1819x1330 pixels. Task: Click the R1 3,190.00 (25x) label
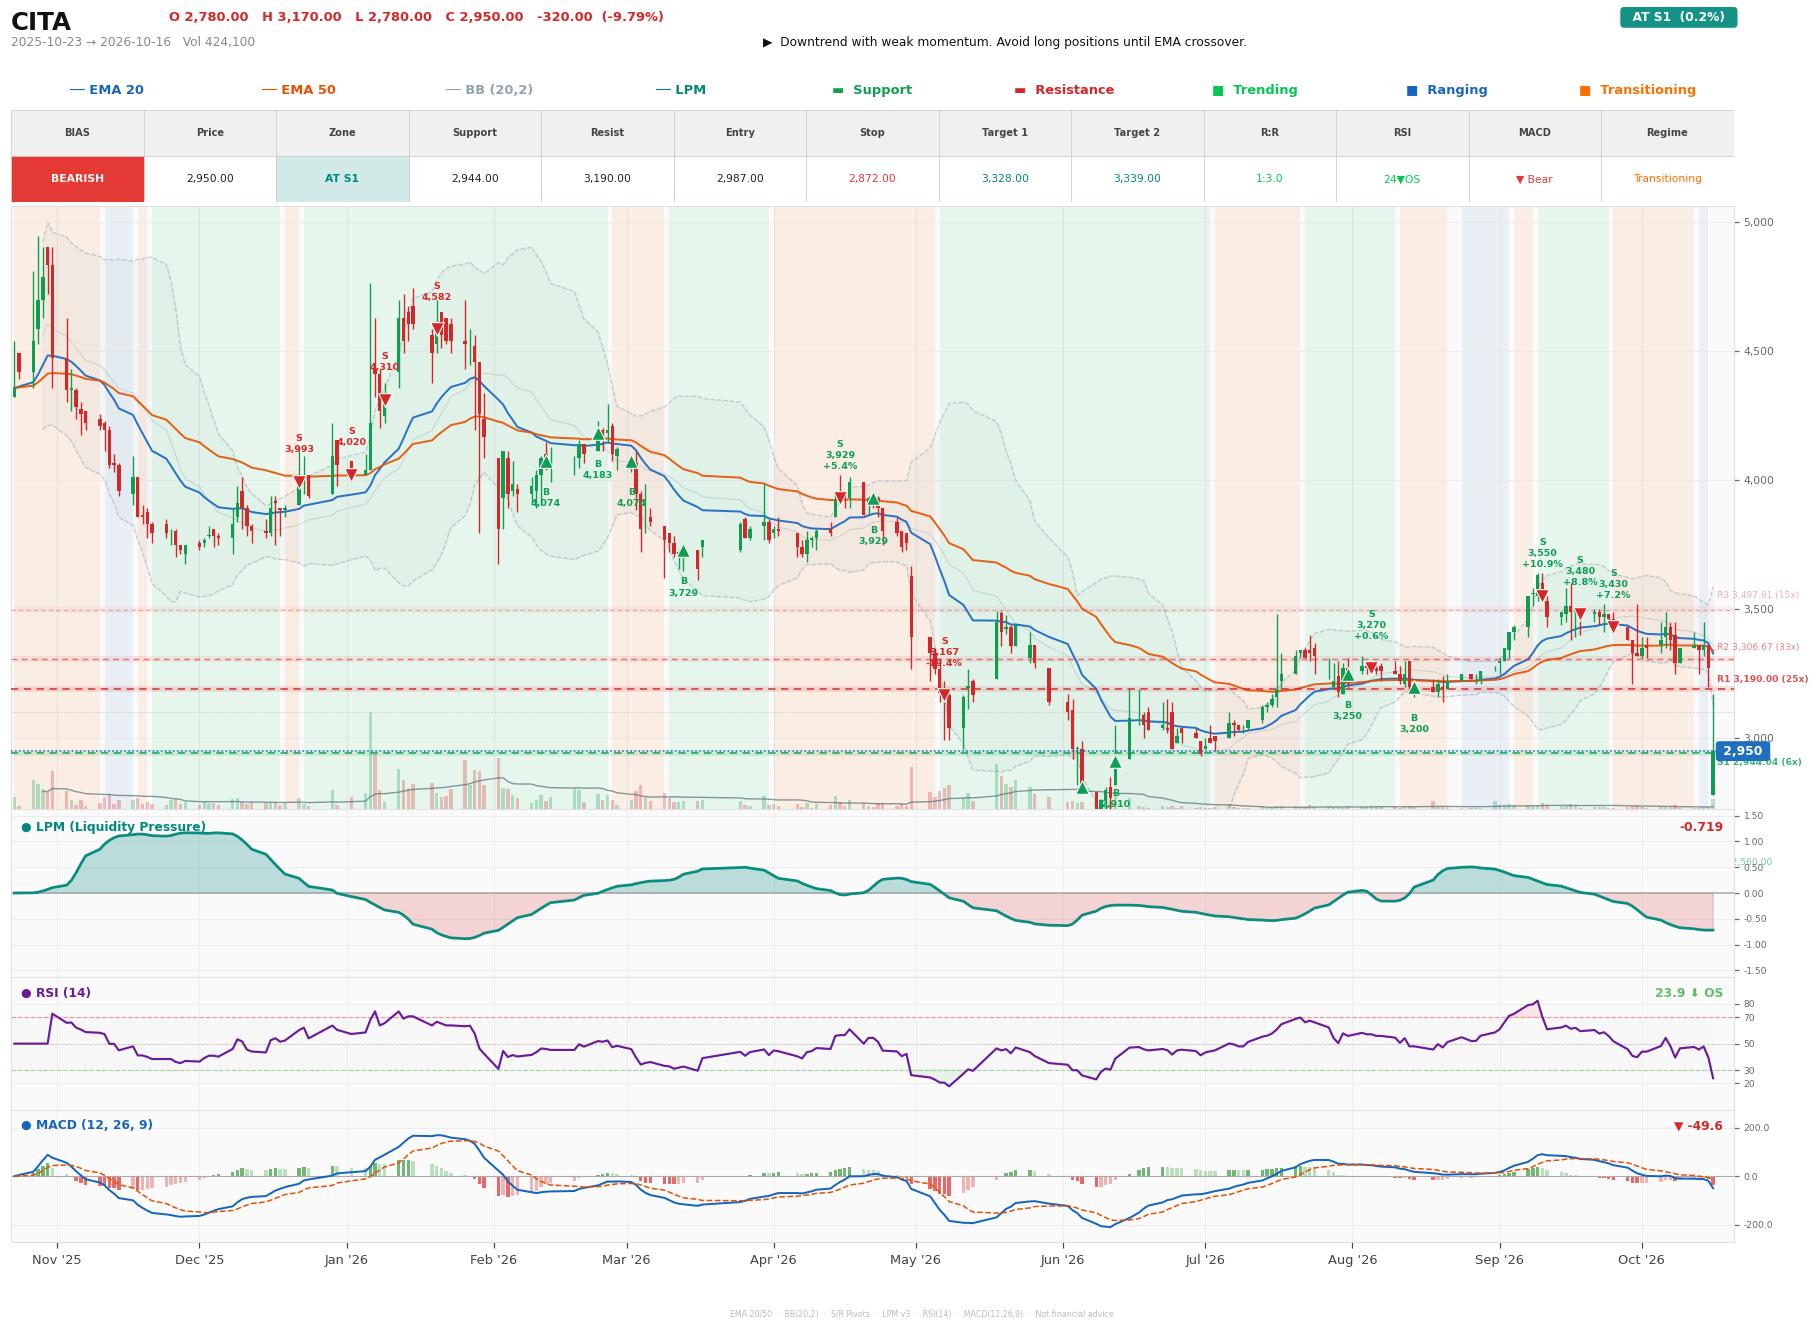(1762, 679)
